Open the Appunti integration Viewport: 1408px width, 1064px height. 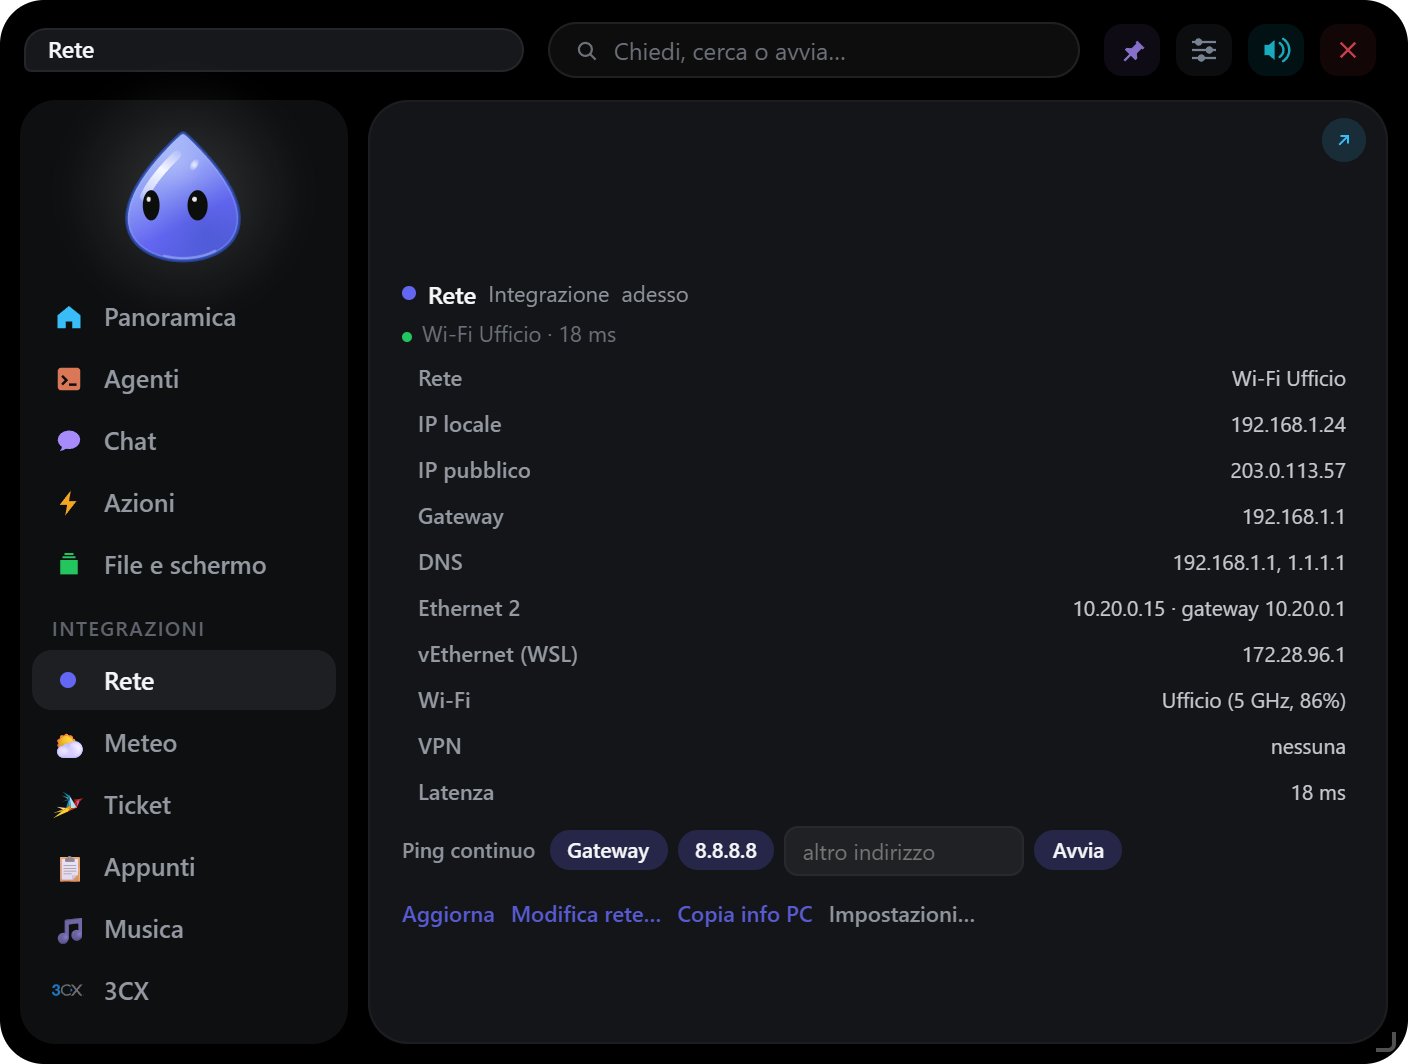pyautogui.click(x=184, y=867)
